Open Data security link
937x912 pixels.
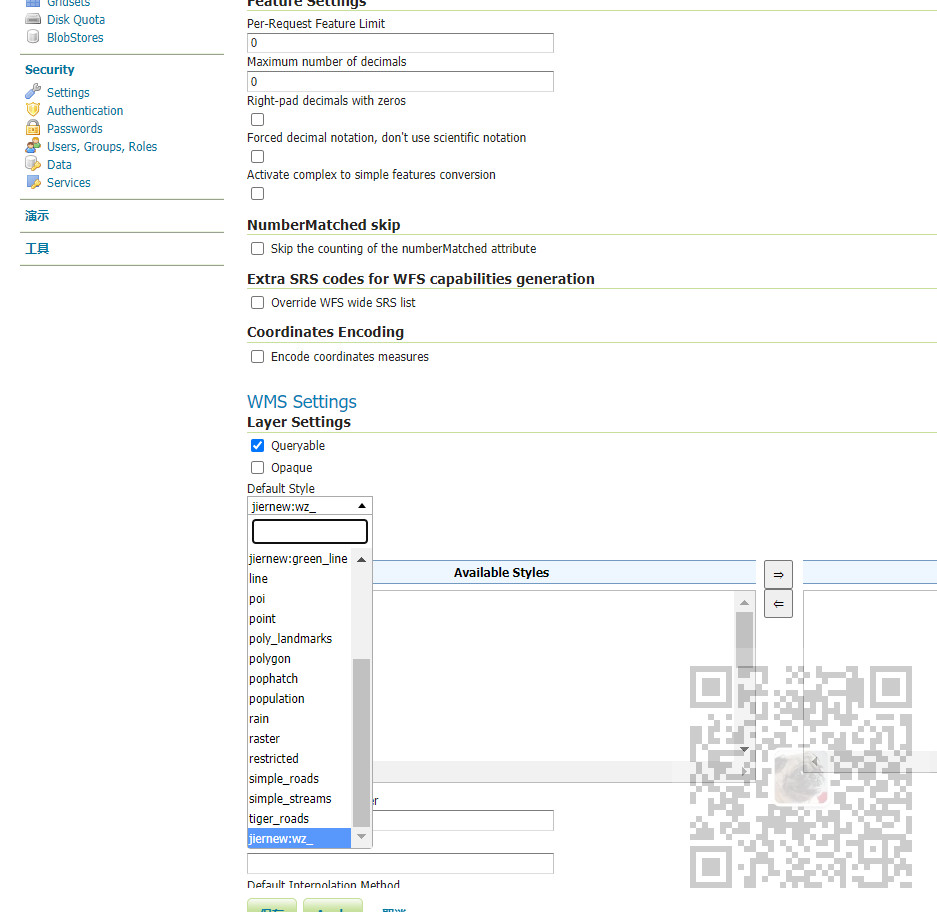coord(59,164)
